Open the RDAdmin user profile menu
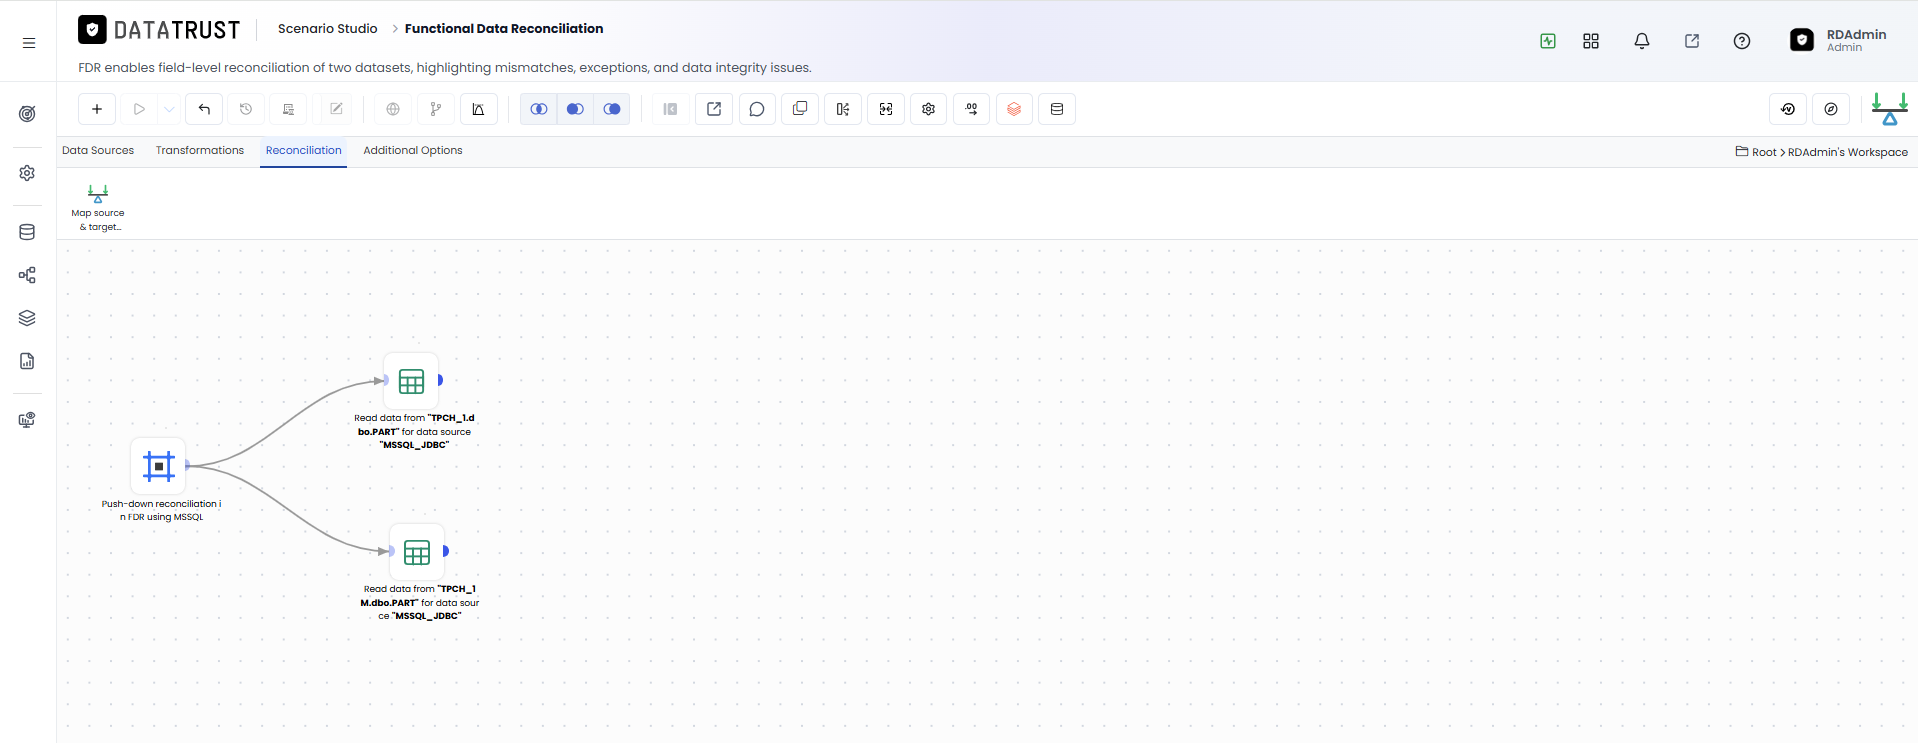This screenshot has width=1918, height=743. [x=1838, y=40]
